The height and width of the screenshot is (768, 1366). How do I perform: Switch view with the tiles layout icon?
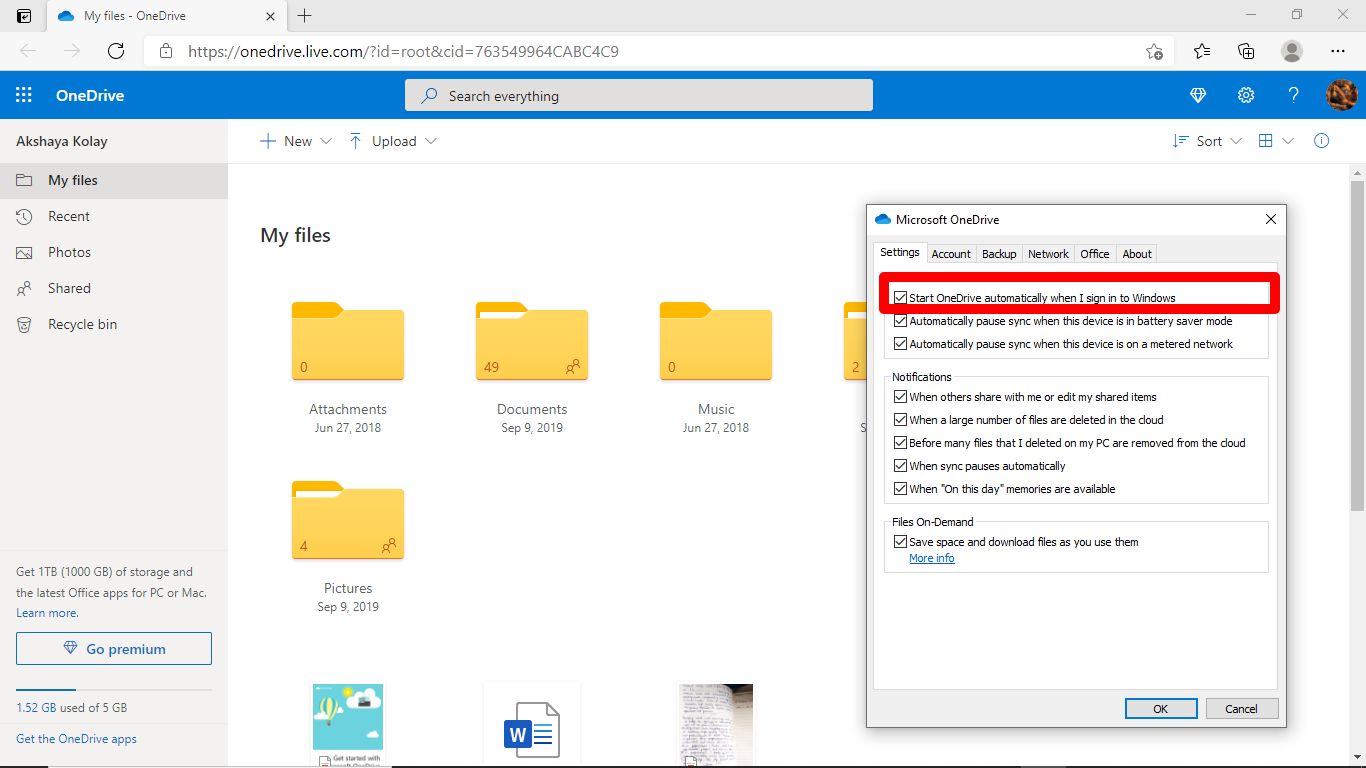click(x=1265, y=141)
